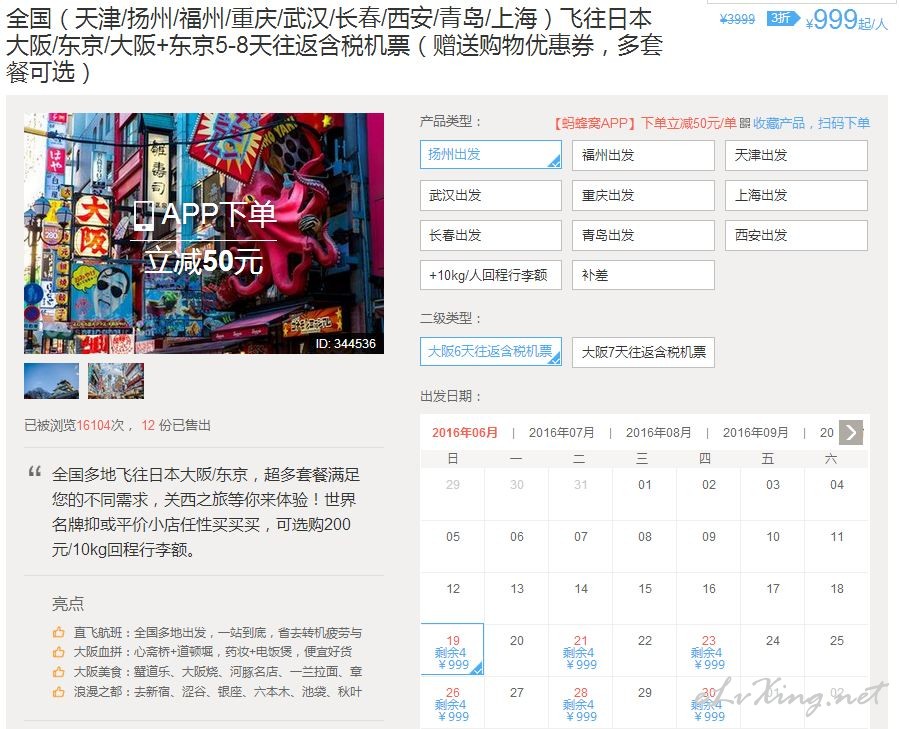Click the opening quotation mark icon

coord(34,472)
